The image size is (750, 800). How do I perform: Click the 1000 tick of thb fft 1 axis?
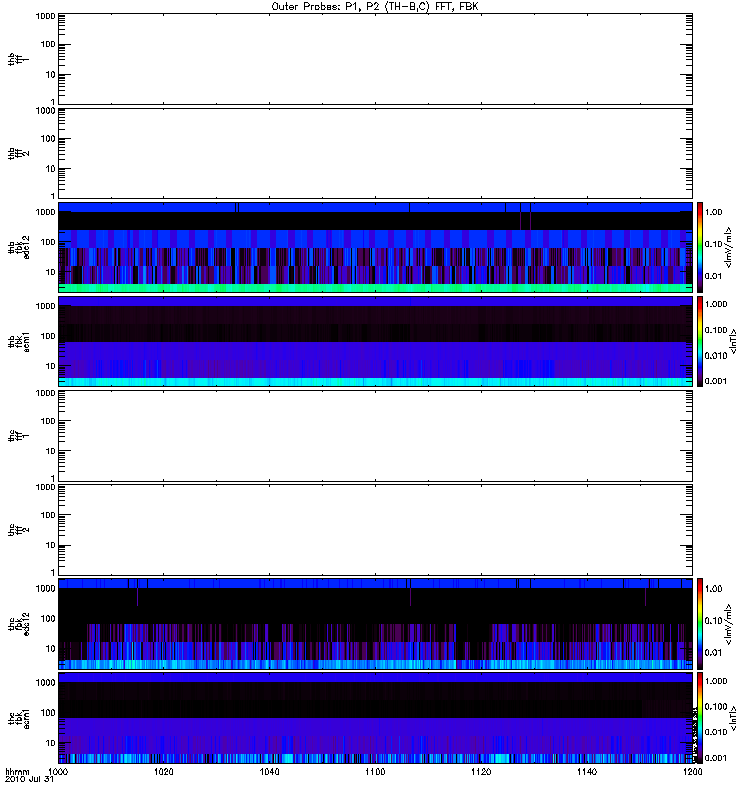[45, 16]
